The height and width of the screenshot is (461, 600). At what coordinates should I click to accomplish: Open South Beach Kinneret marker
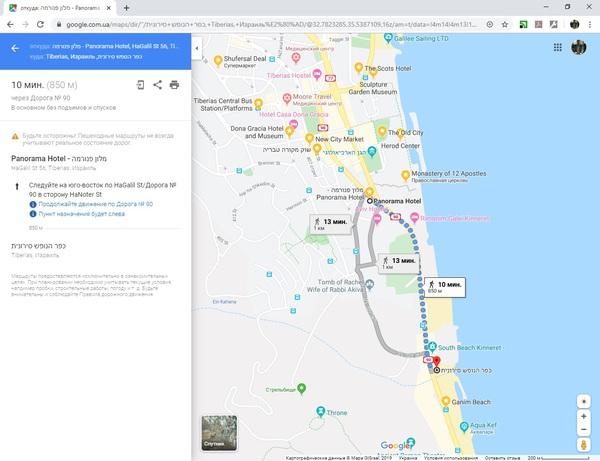(432, 347)
